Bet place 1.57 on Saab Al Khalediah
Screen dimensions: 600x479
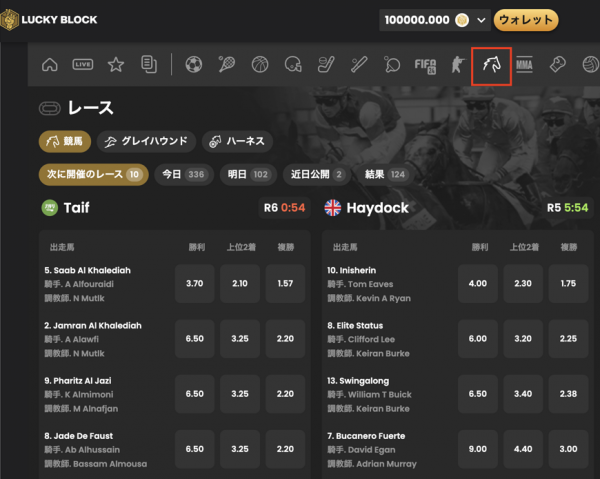[x=285, y=283]
